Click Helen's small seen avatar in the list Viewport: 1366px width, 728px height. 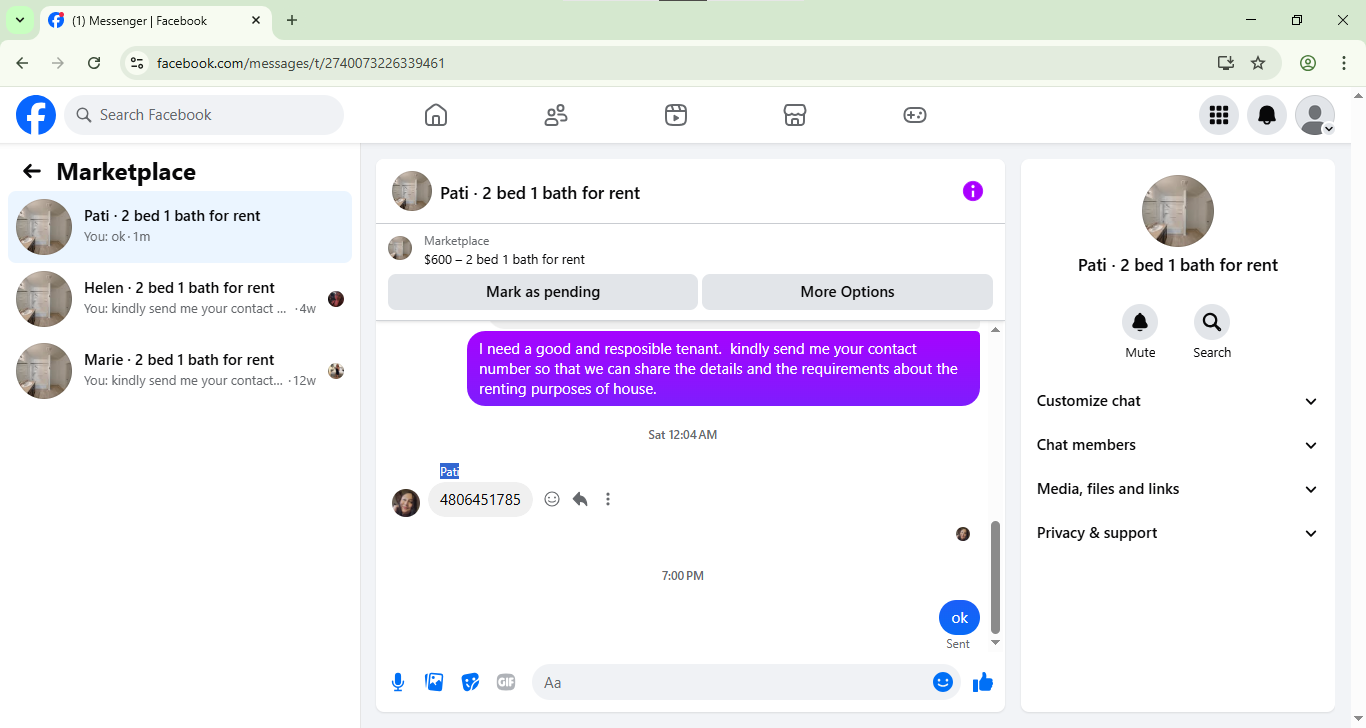click(x=336, y=299)
